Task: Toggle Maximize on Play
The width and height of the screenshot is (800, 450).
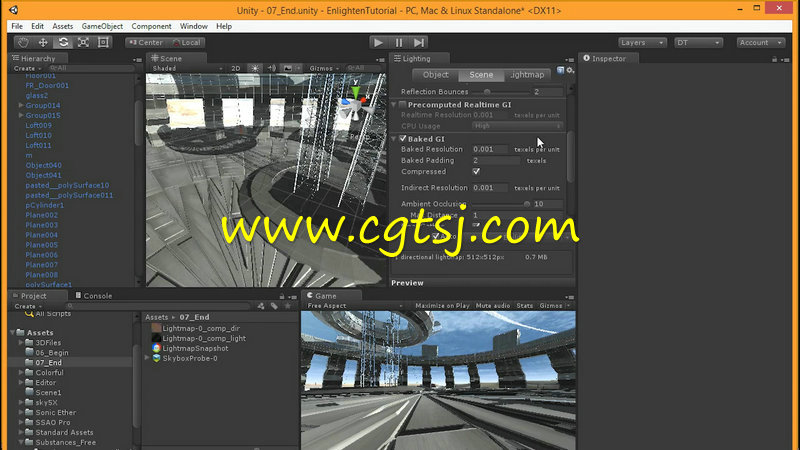Action: tap(442, 306)
